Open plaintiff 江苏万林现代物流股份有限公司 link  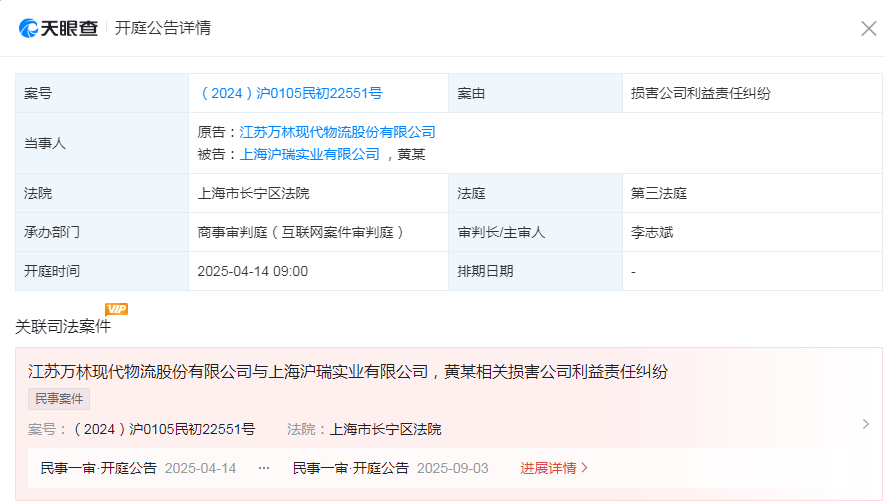coord(338,132)
